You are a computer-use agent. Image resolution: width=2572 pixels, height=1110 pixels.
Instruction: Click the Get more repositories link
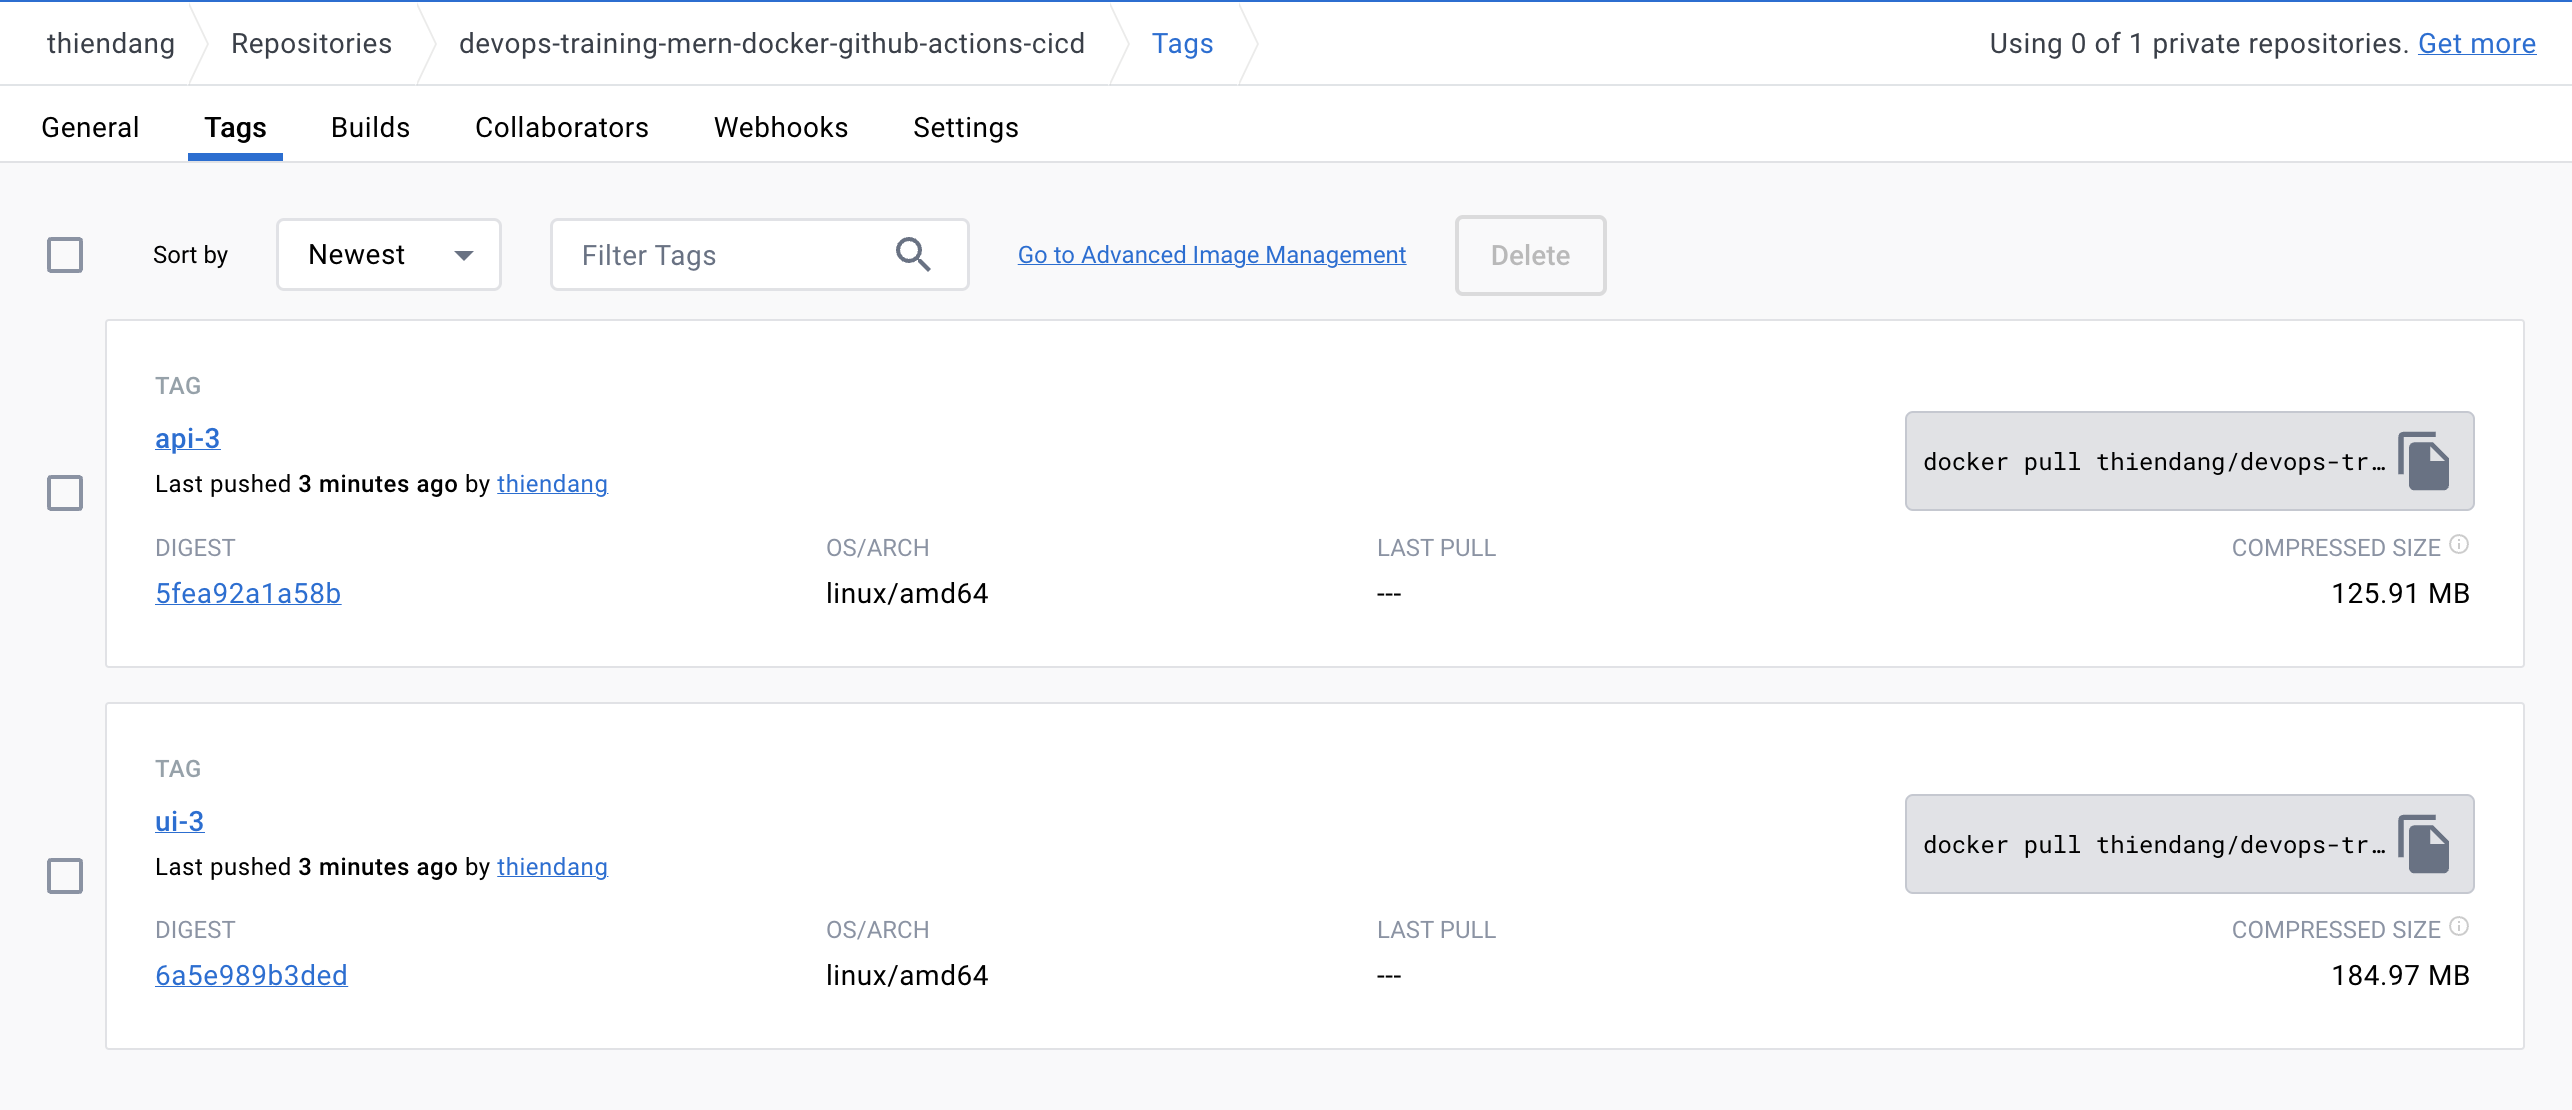coord(2476,44)
